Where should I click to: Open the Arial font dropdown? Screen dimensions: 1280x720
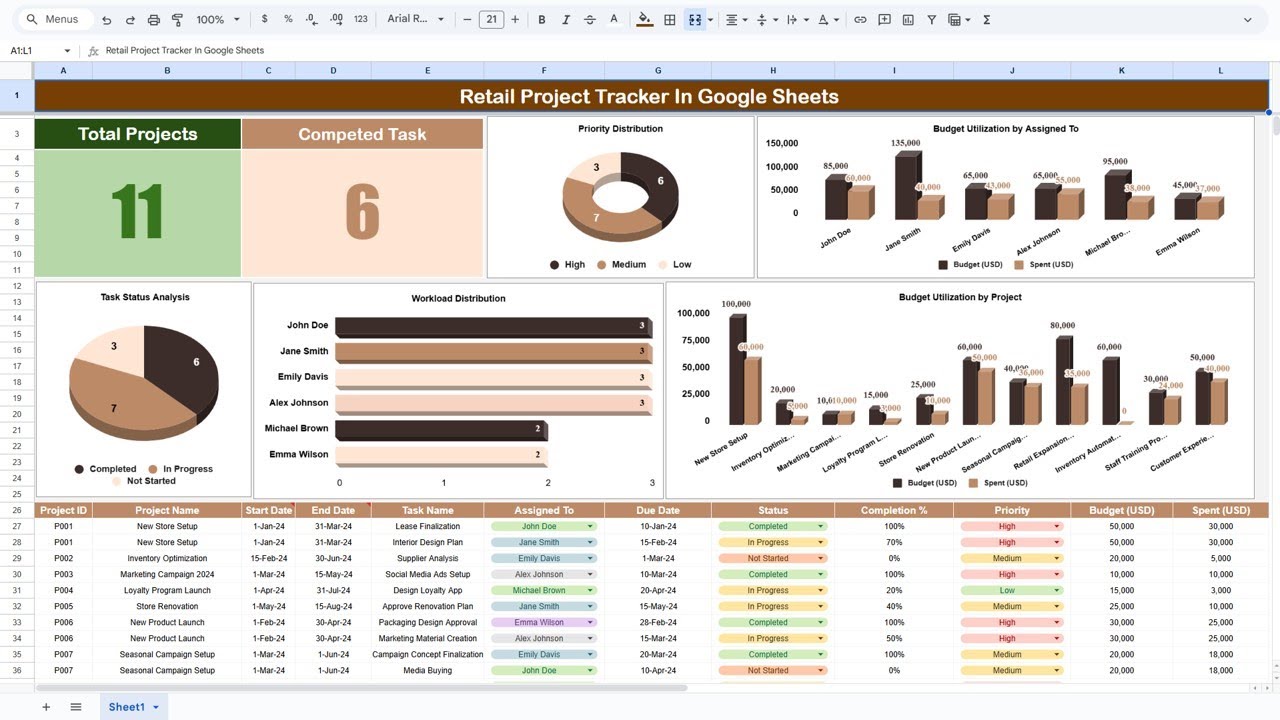(414, 19)
